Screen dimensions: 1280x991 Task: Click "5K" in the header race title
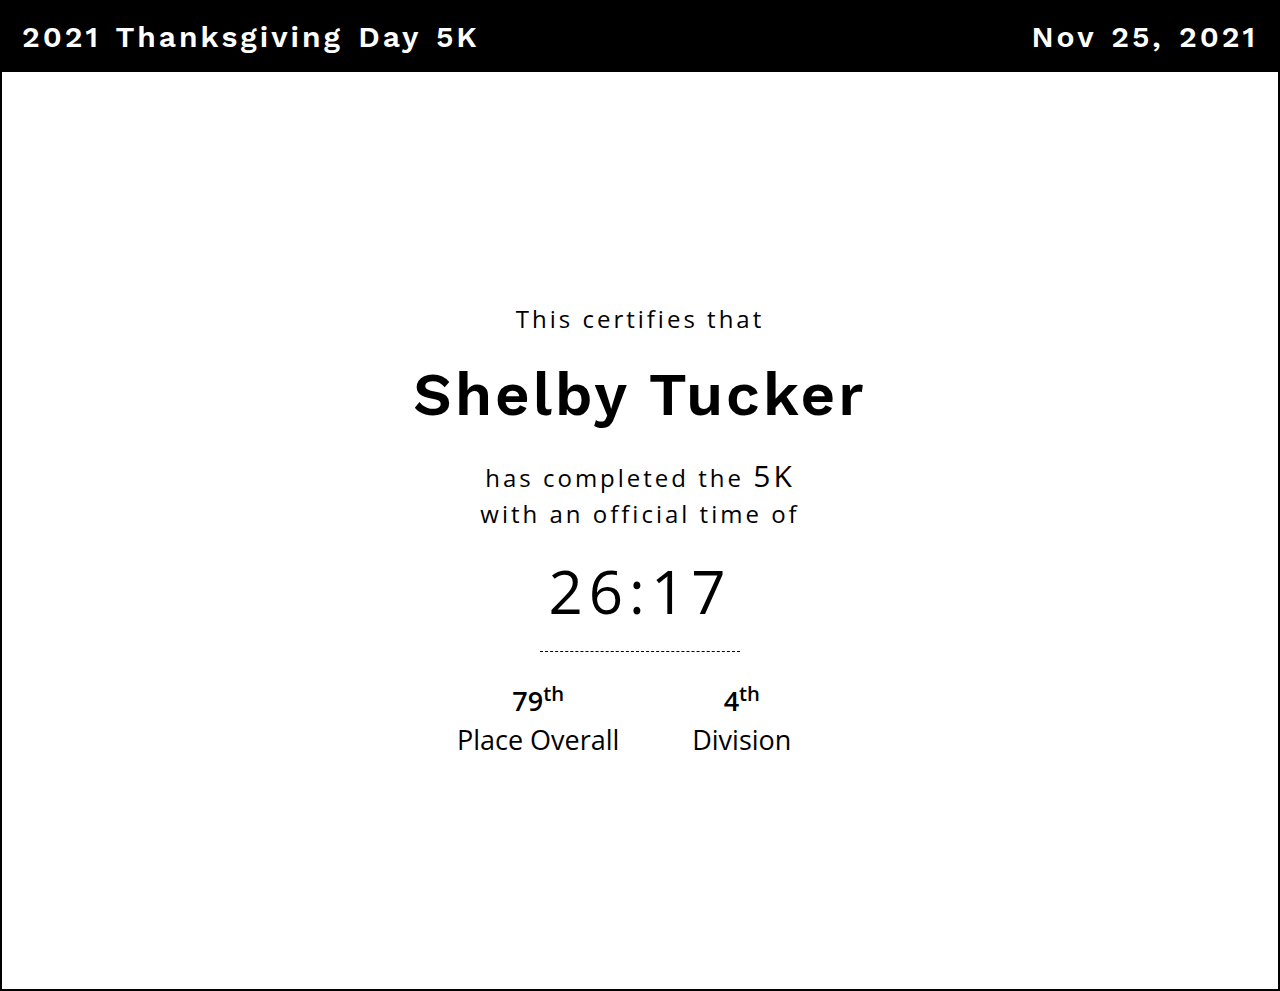457,38
